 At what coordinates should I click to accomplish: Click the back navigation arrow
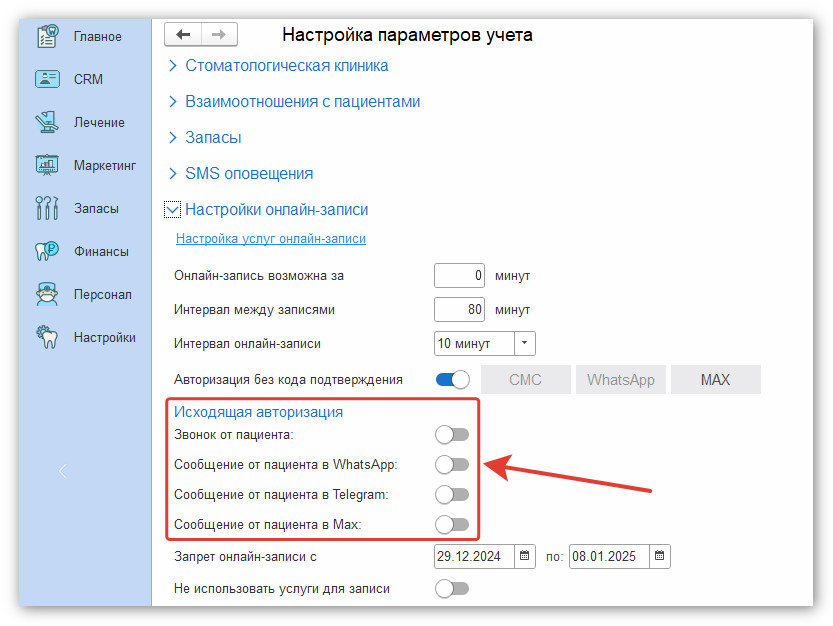[x=183, y=33]
